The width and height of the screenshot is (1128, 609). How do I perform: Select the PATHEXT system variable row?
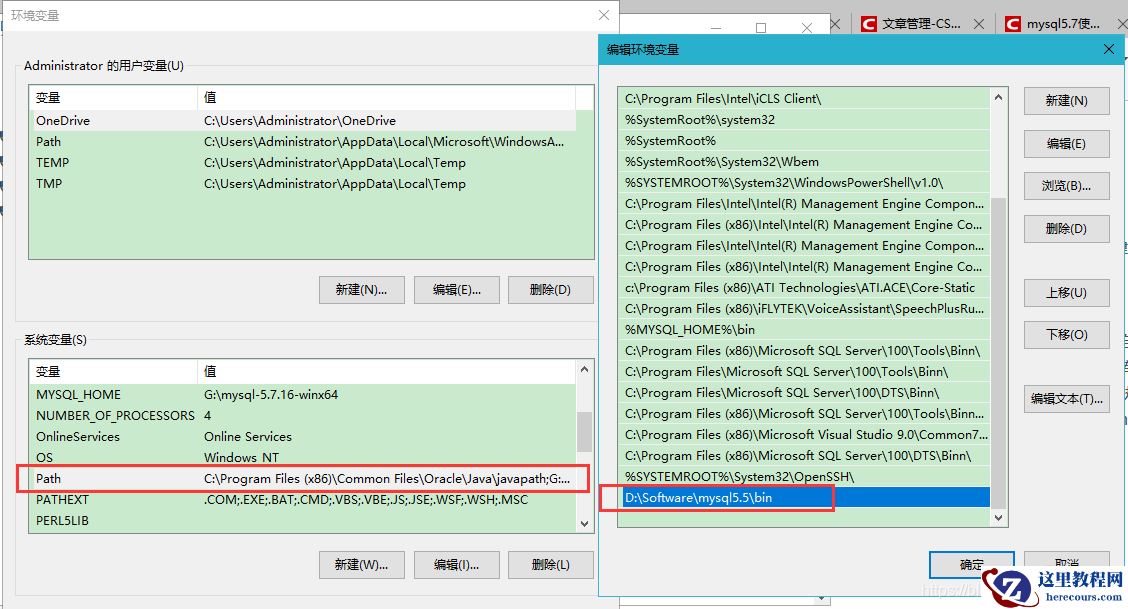(x=303, y=499)
